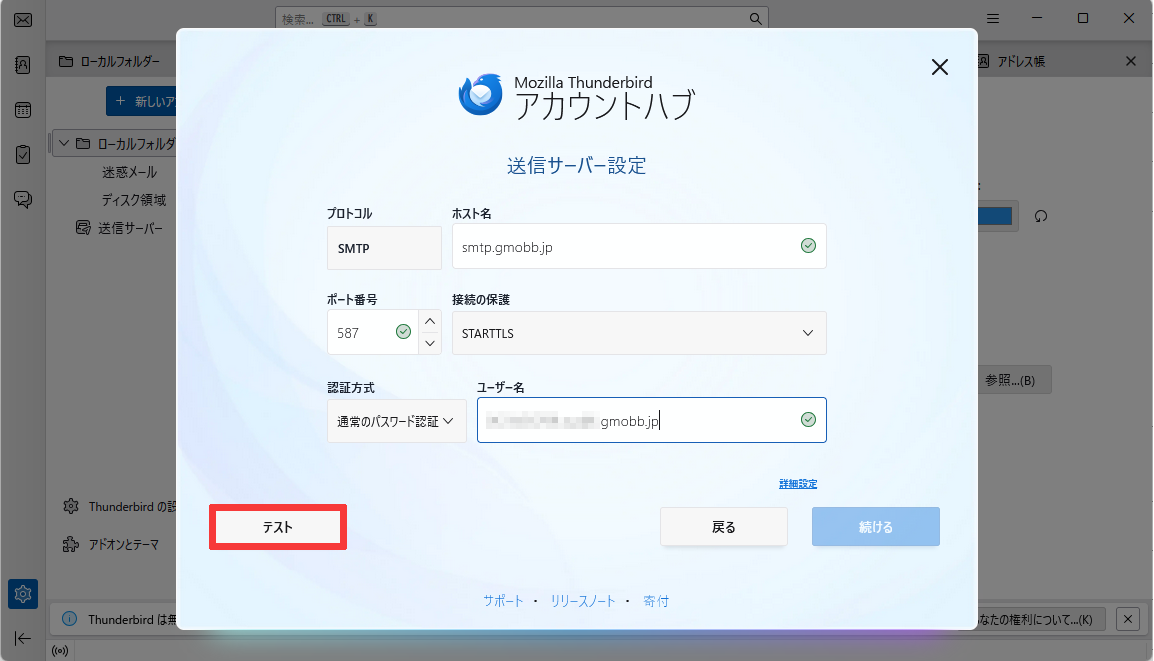This screenshot has height=661, width=1154.
Task: Open the Mail space from the sidebar
Action: (x=22, y=19)
